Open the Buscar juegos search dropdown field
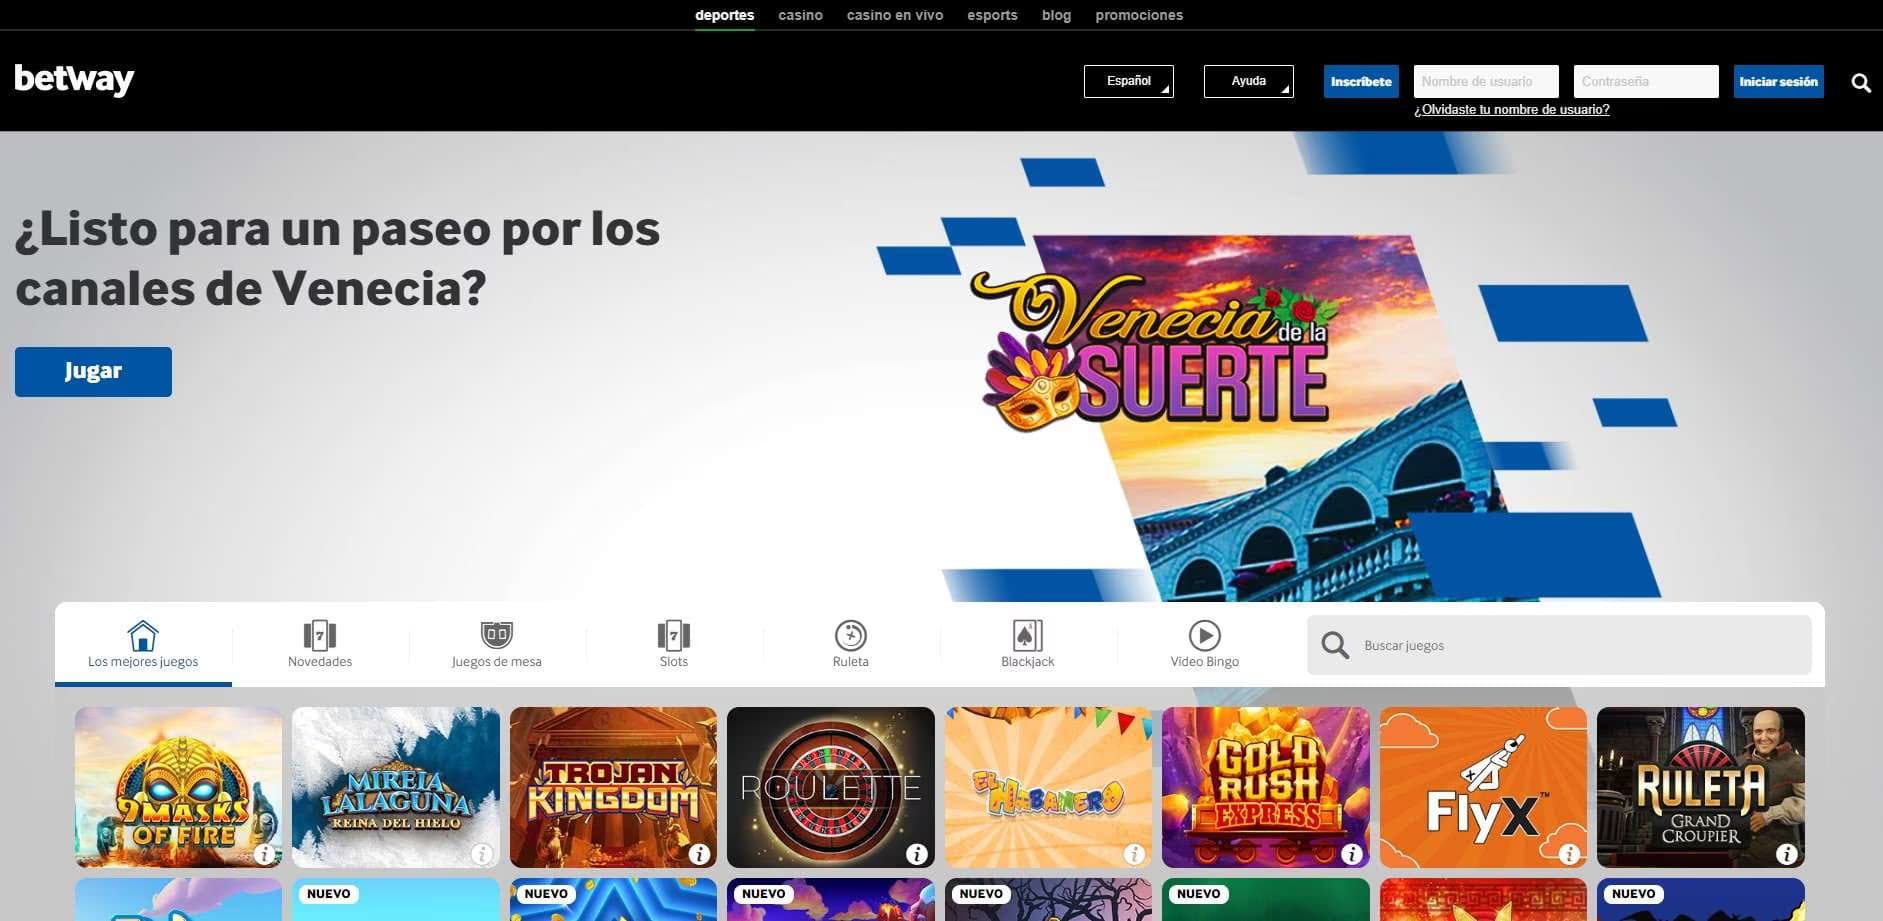Viewport: 1883px width, 921px height. click(x=1558, y=645)
